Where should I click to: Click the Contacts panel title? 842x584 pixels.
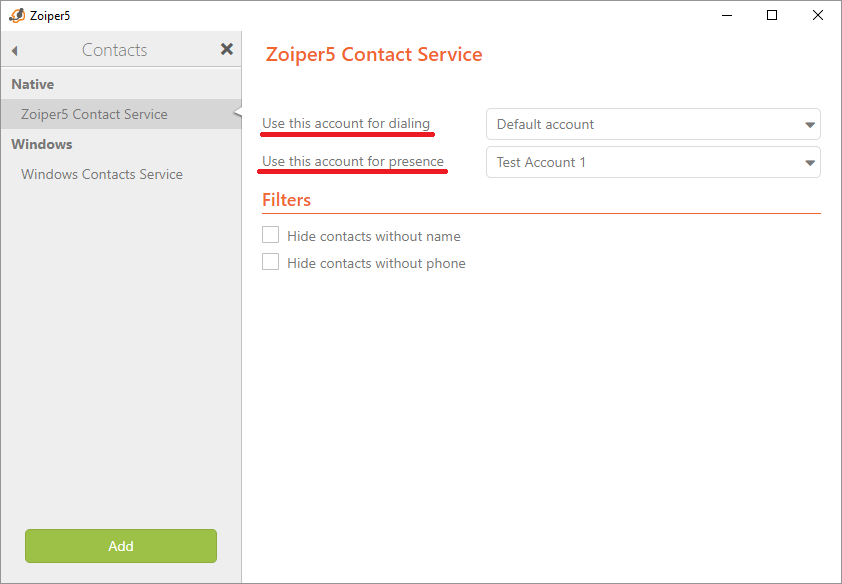pyautogui.click(x=114, y=50)
